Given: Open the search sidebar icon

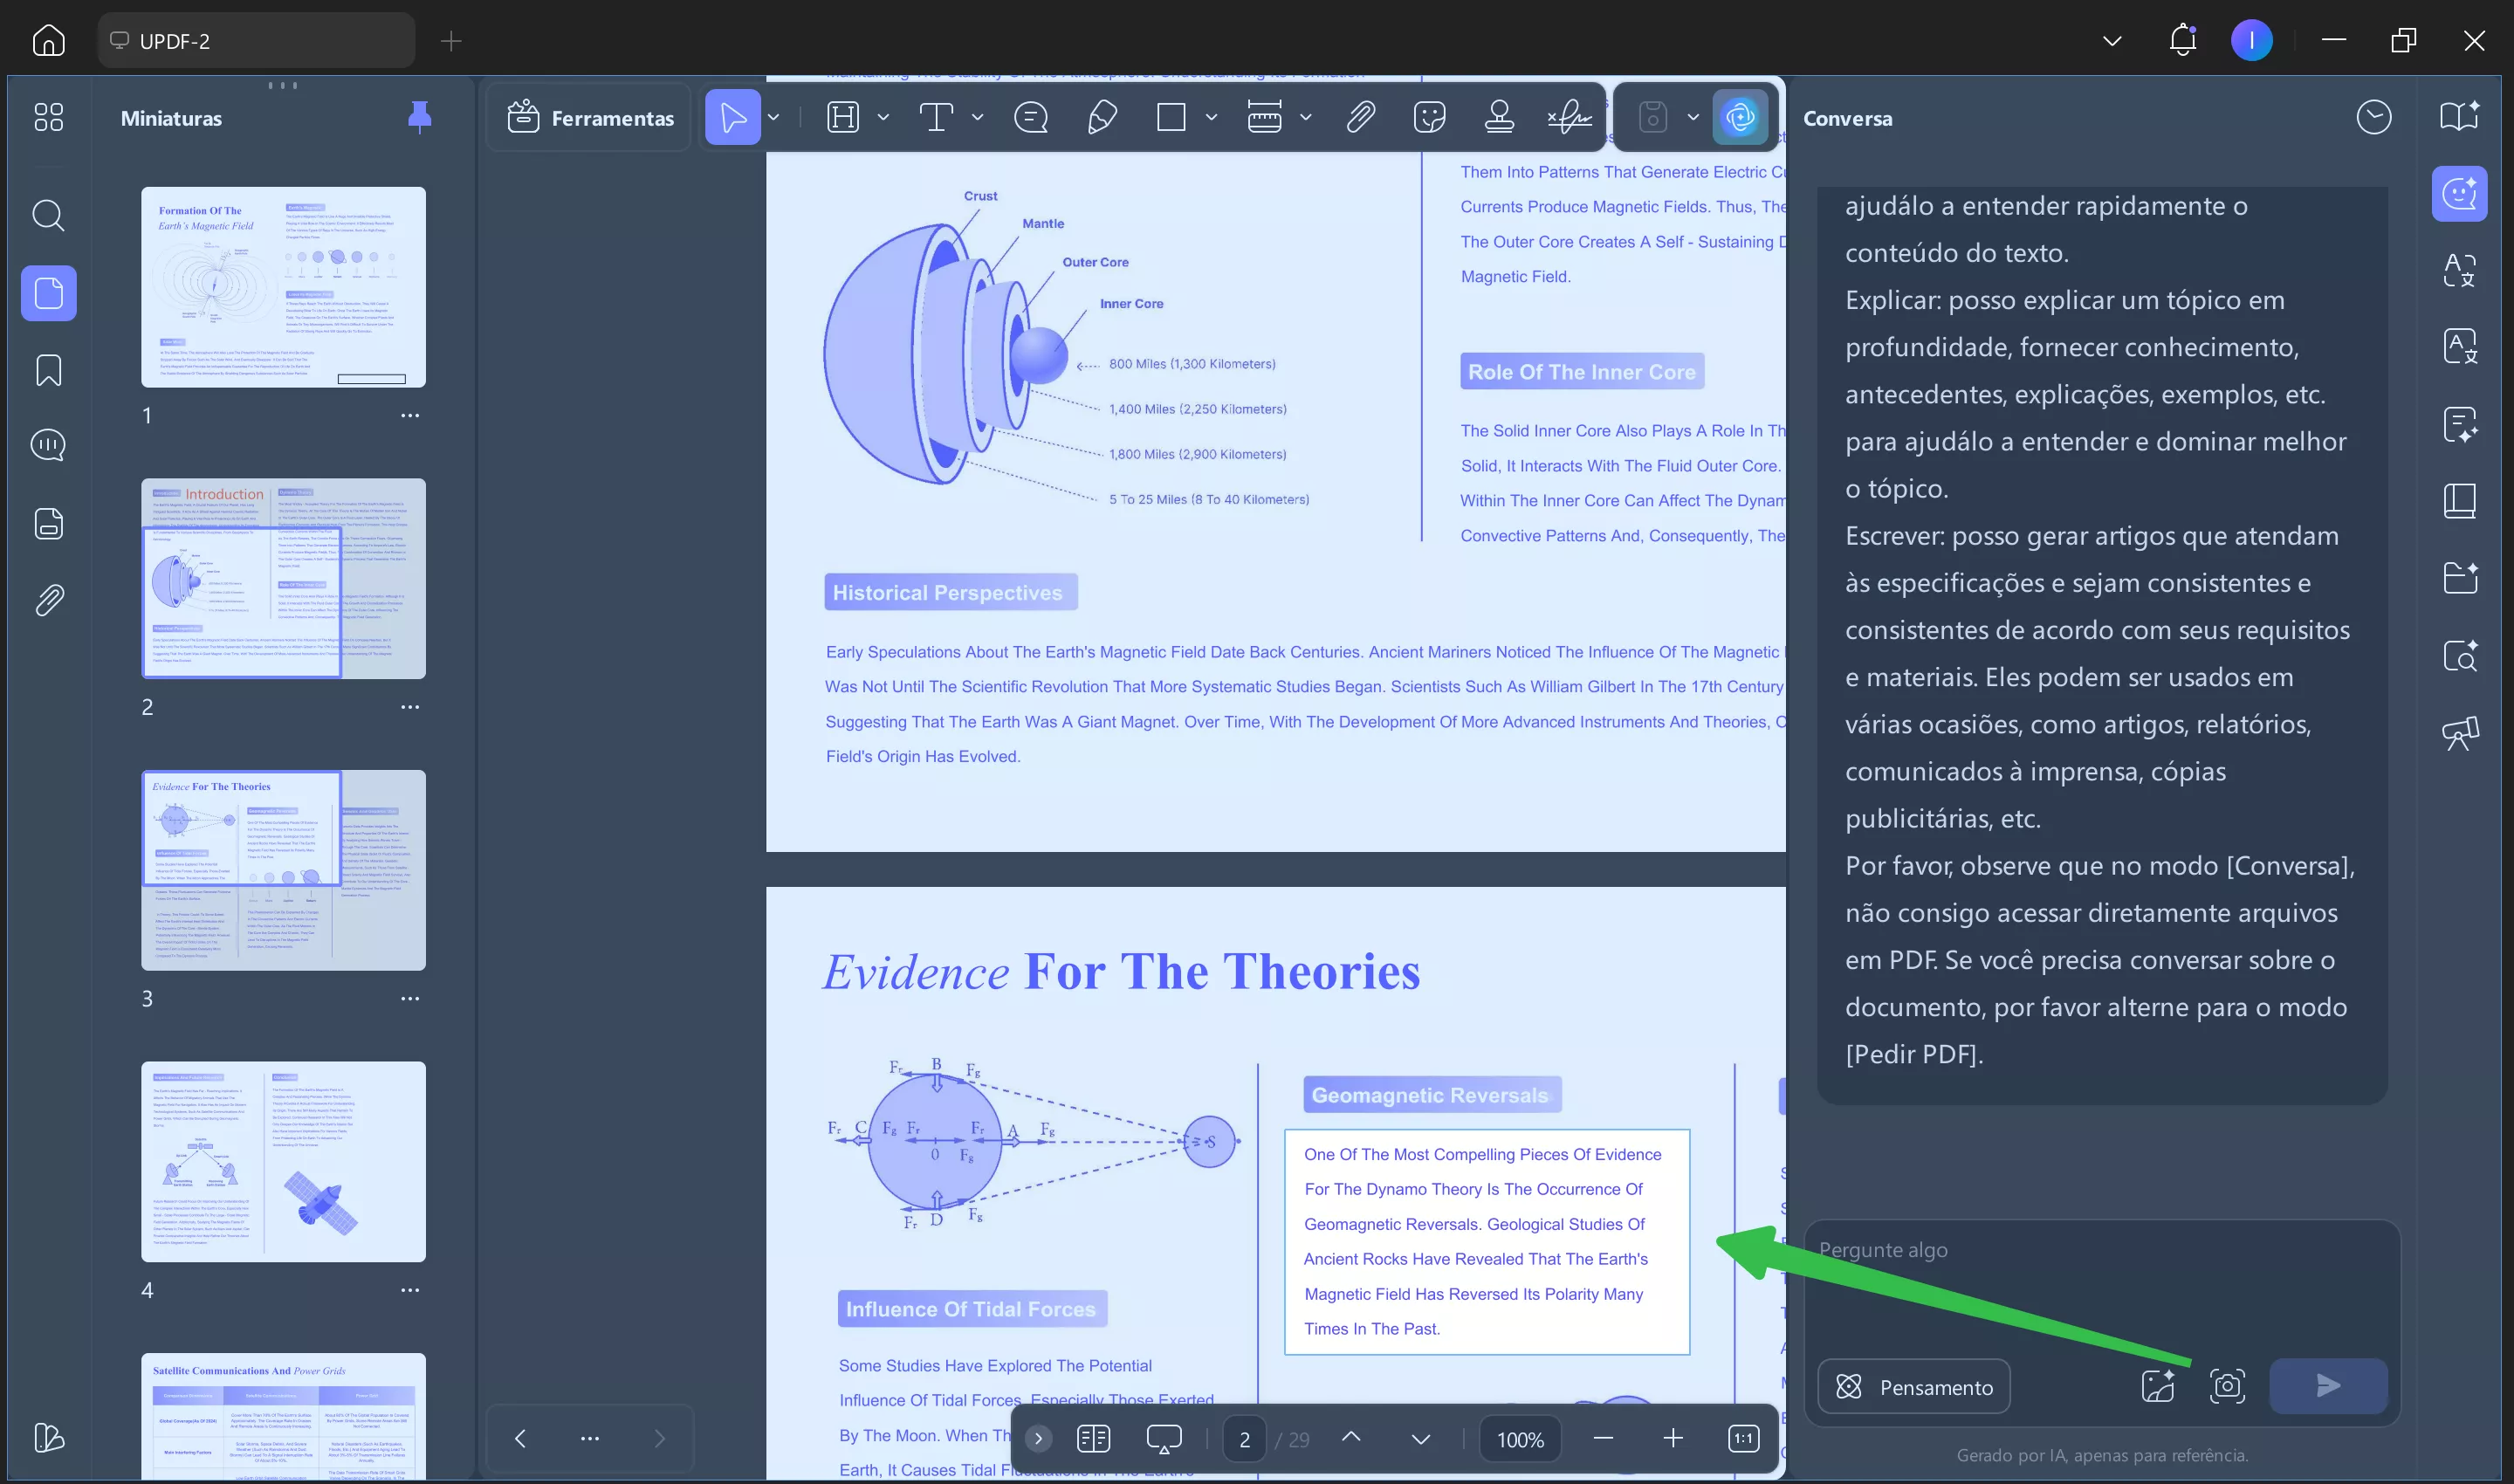Looking at the screenshot, I should [48, 215].
